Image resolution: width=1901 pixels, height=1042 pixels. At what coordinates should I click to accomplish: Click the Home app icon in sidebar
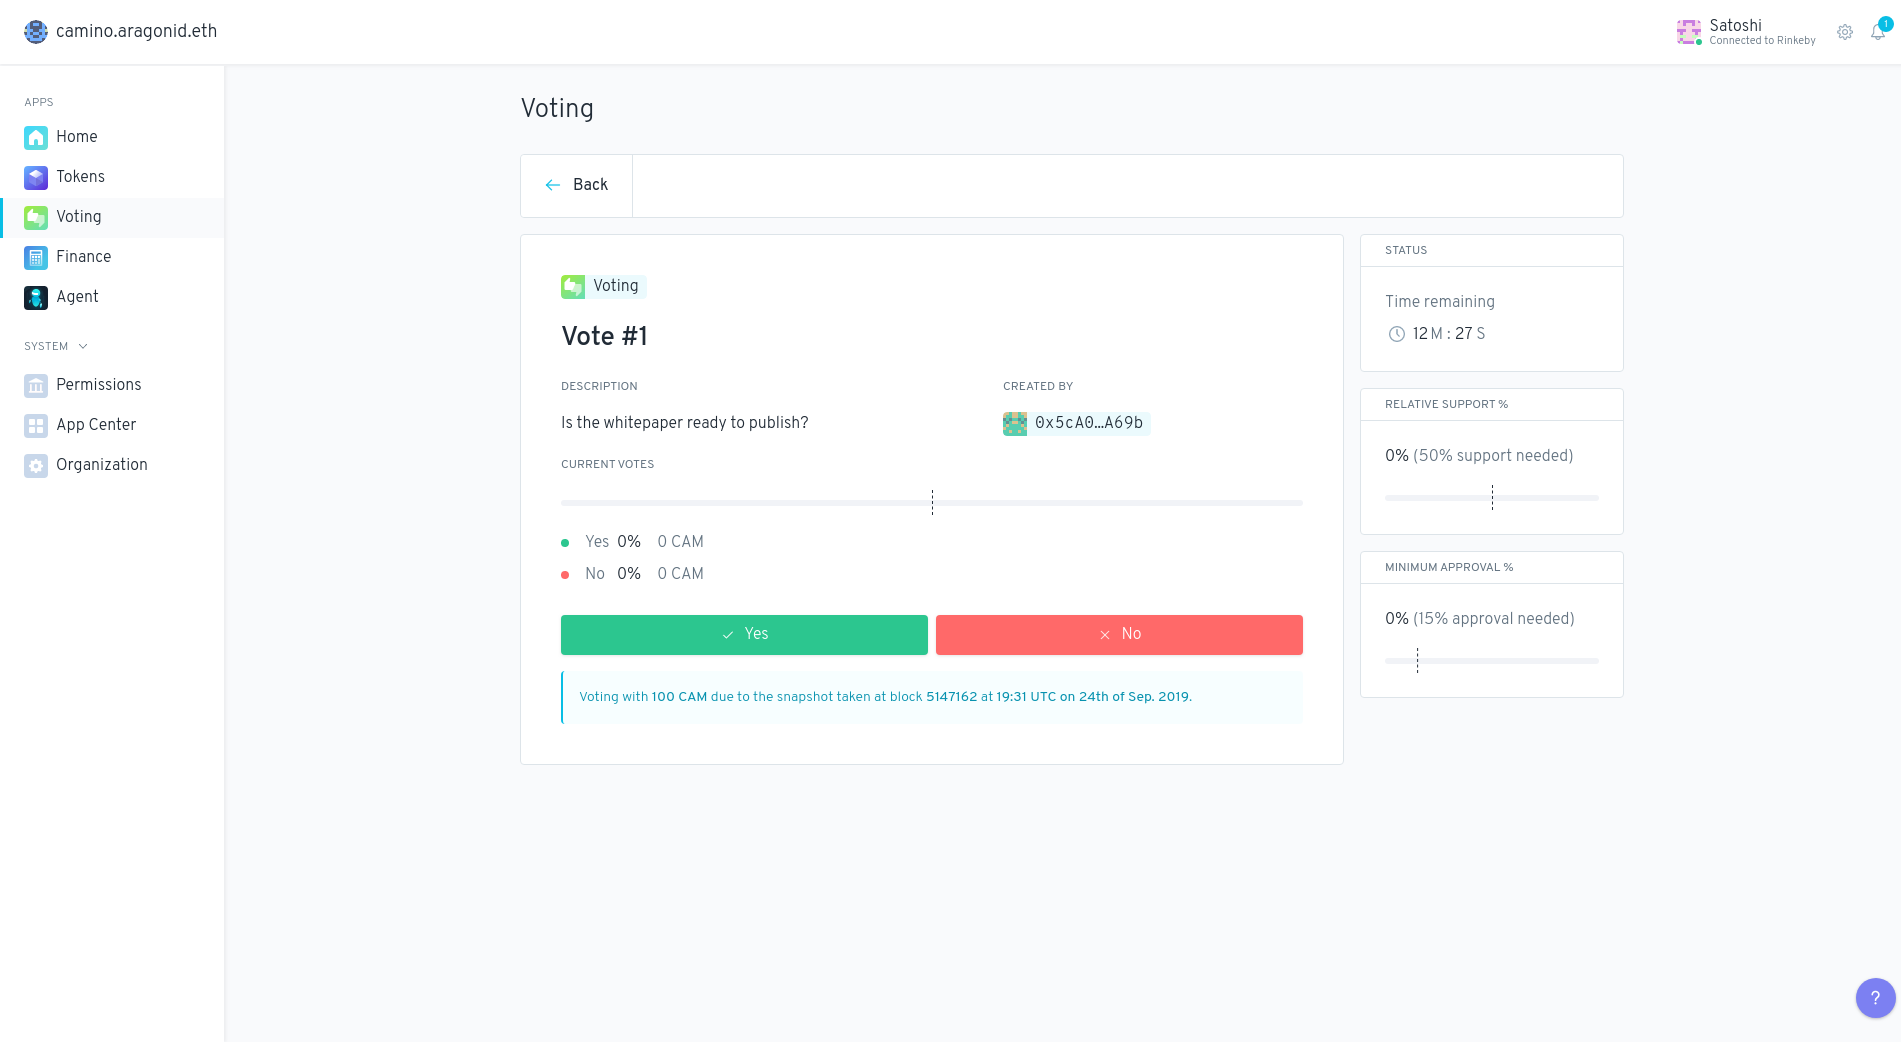pos(36,137)
